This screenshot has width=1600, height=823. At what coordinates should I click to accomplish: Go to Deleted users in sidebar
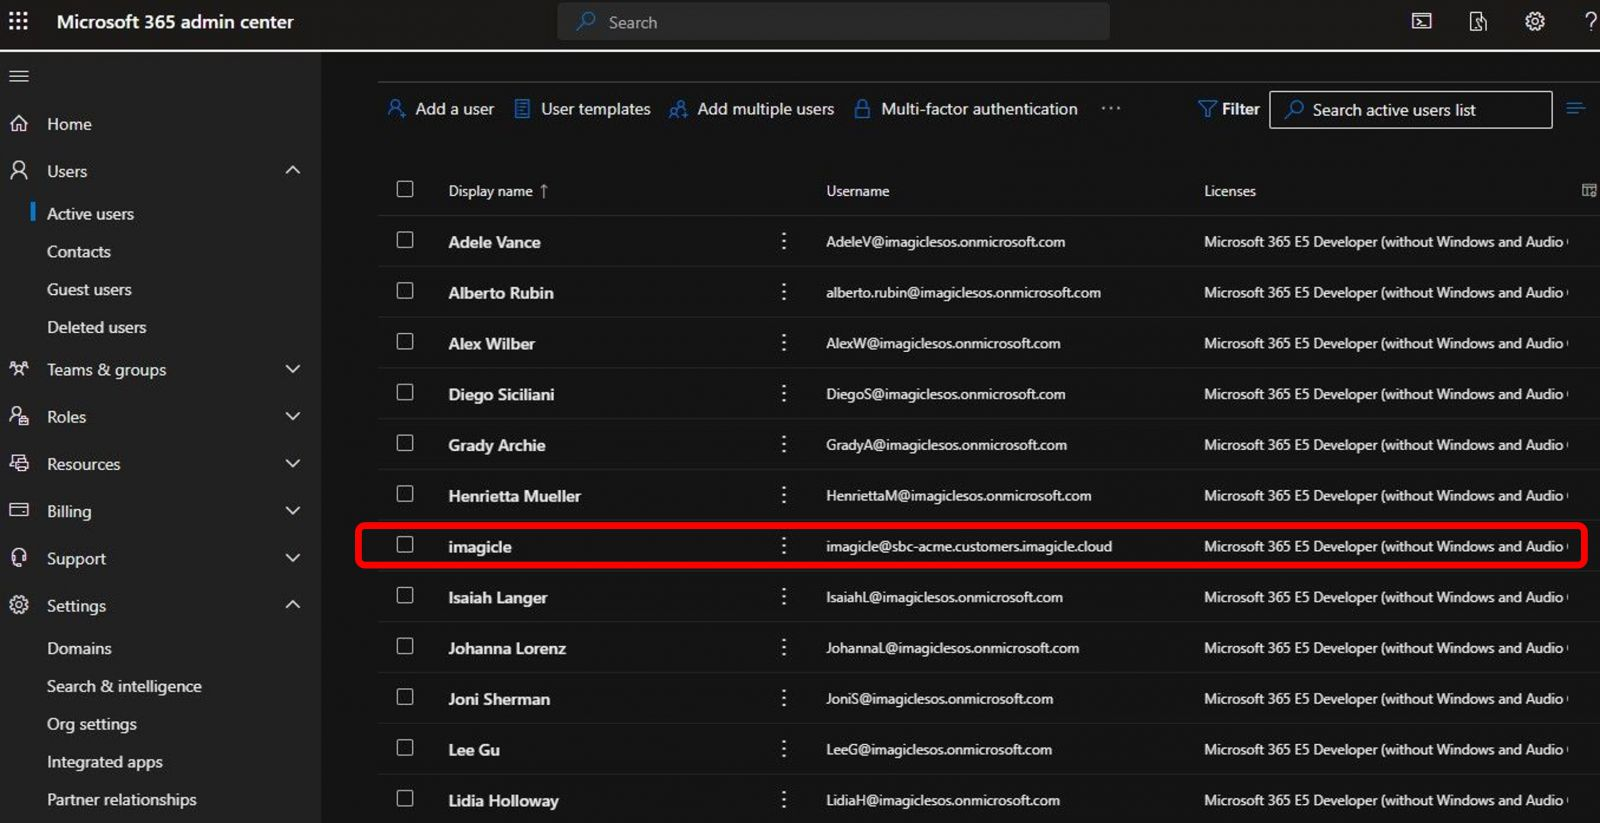(x=96, y=327)
